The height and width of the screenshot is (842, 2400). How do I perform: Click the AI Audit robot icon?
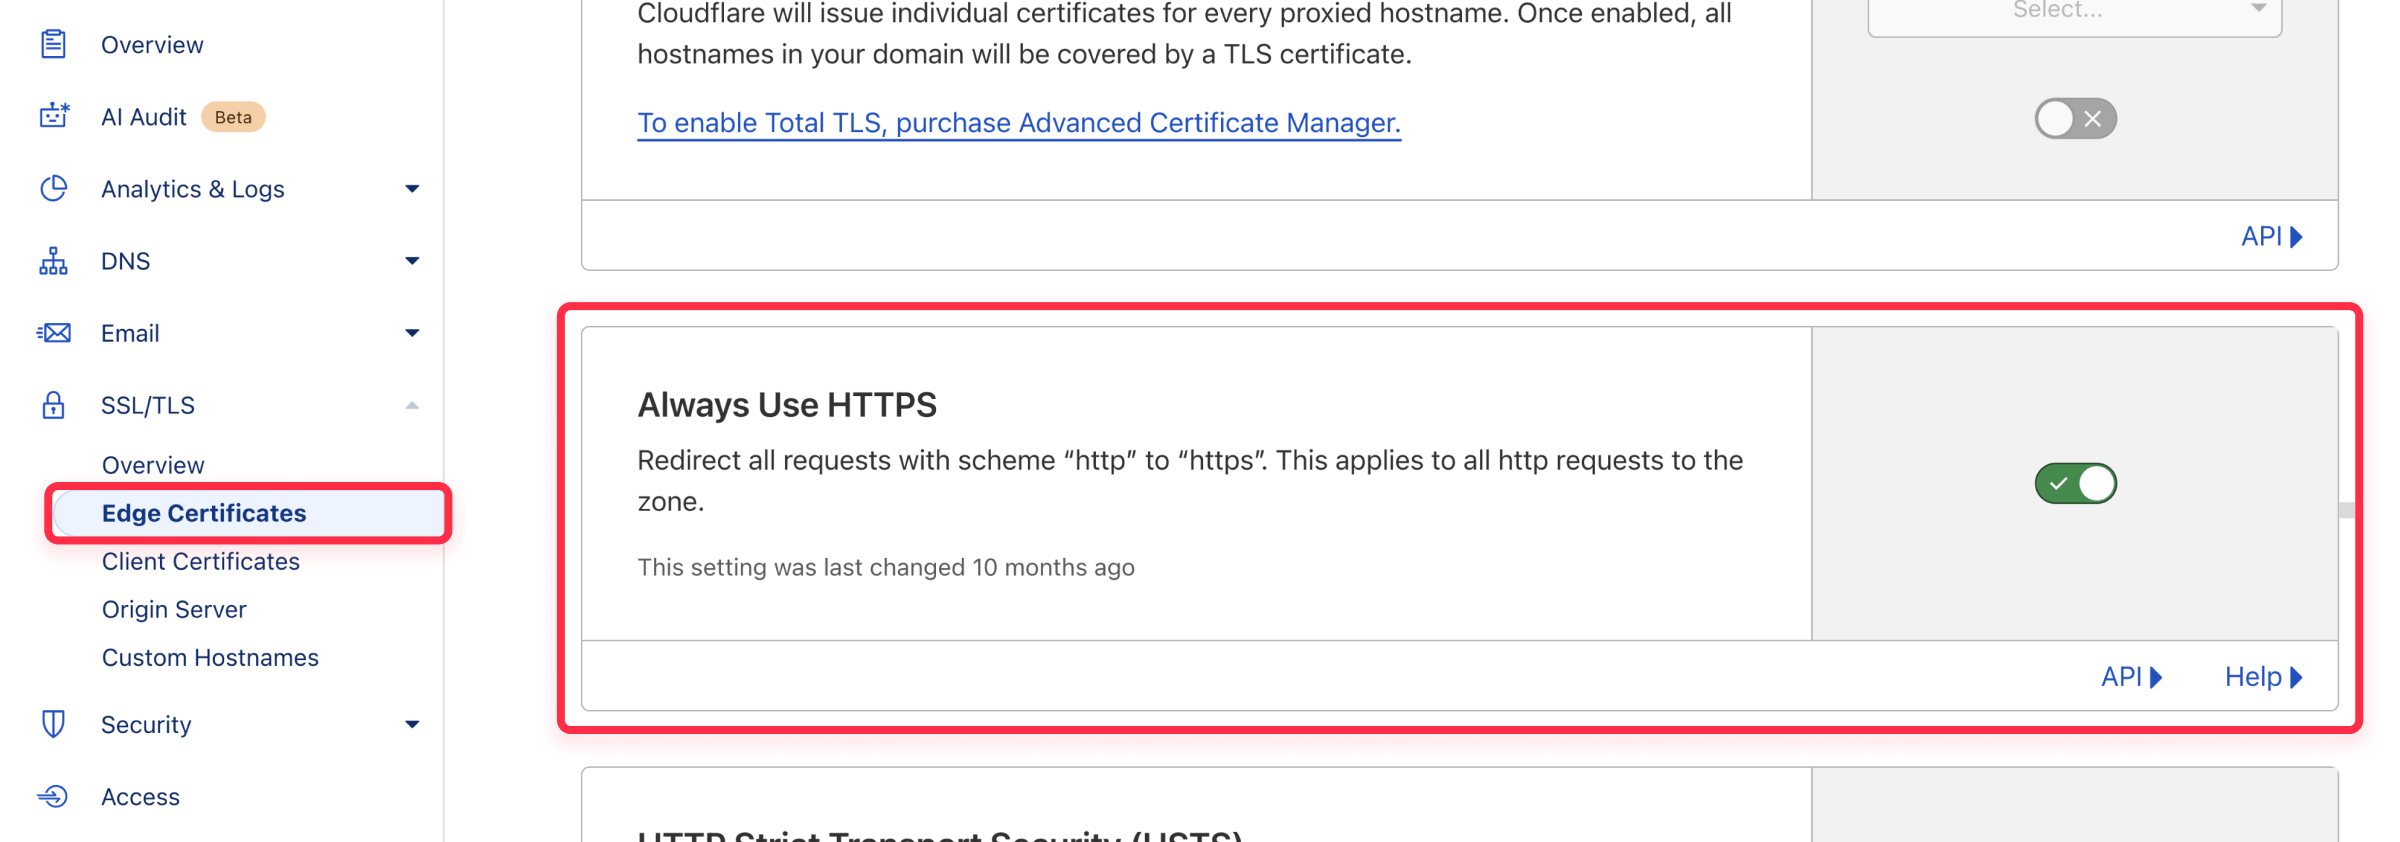tap(54, 117)
